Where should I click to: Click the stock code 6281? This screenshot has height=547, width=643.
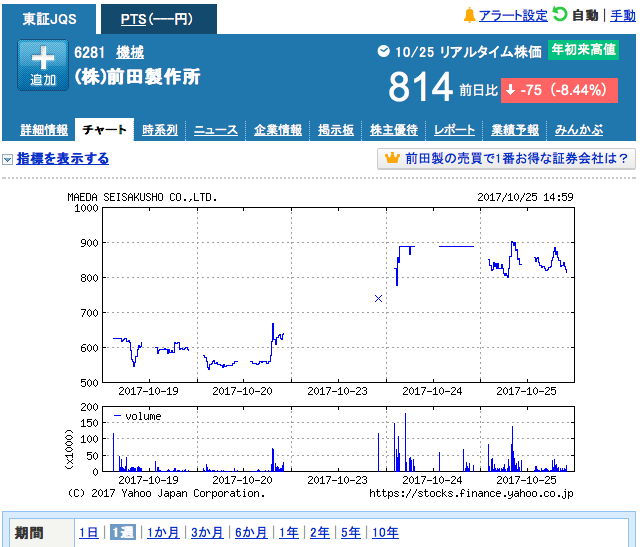(x=89, y=52)
